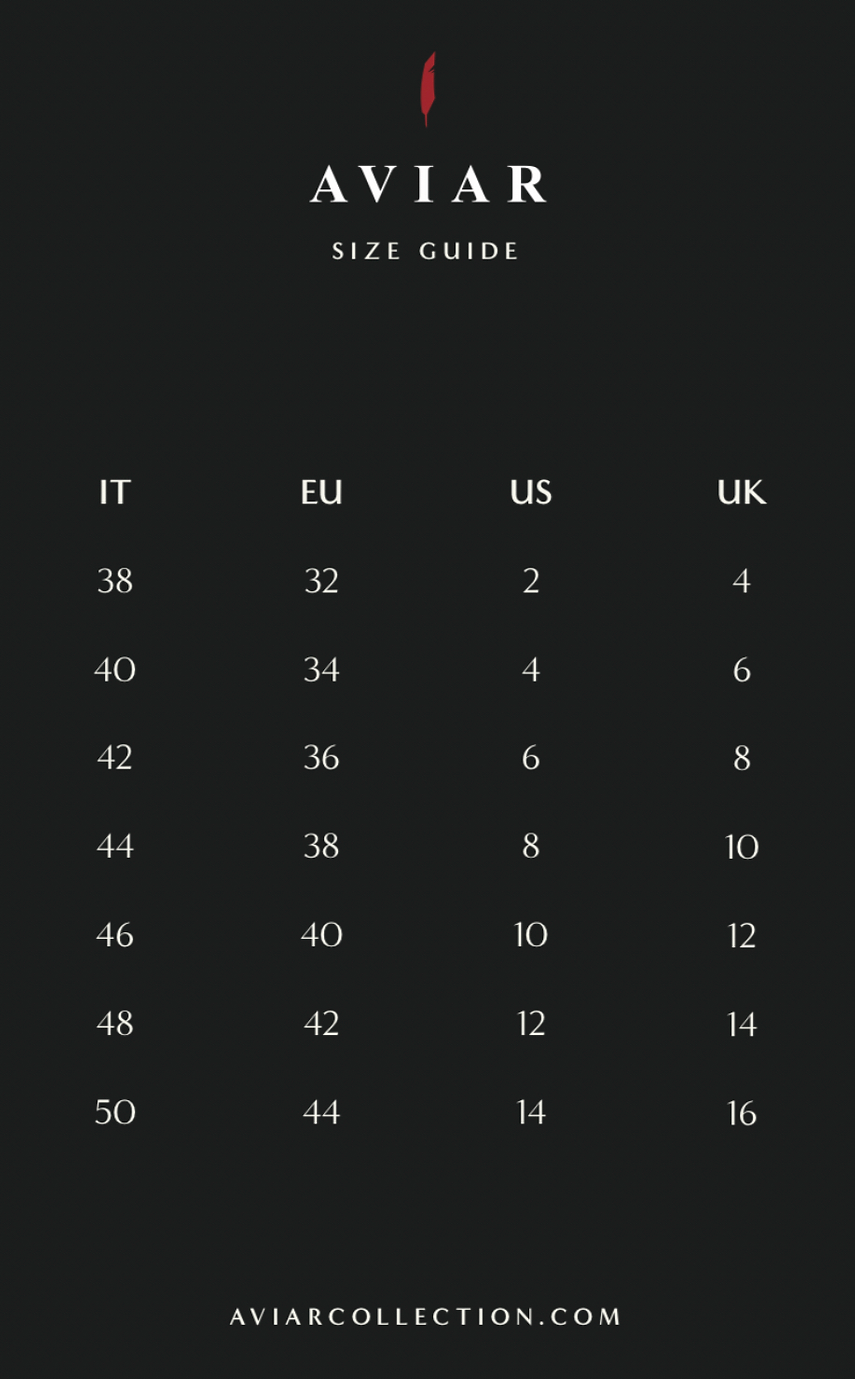Open the aviarcollection.com link
This screenshot has height=1379, width=855.
click(427, 1316)
